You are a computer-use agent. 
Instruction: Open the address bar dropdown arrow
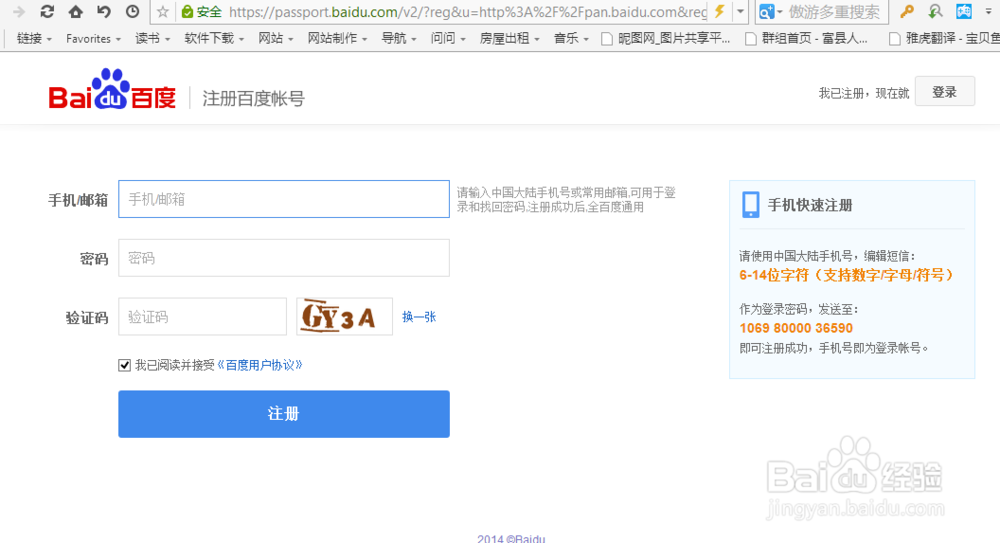pos(740,11)
